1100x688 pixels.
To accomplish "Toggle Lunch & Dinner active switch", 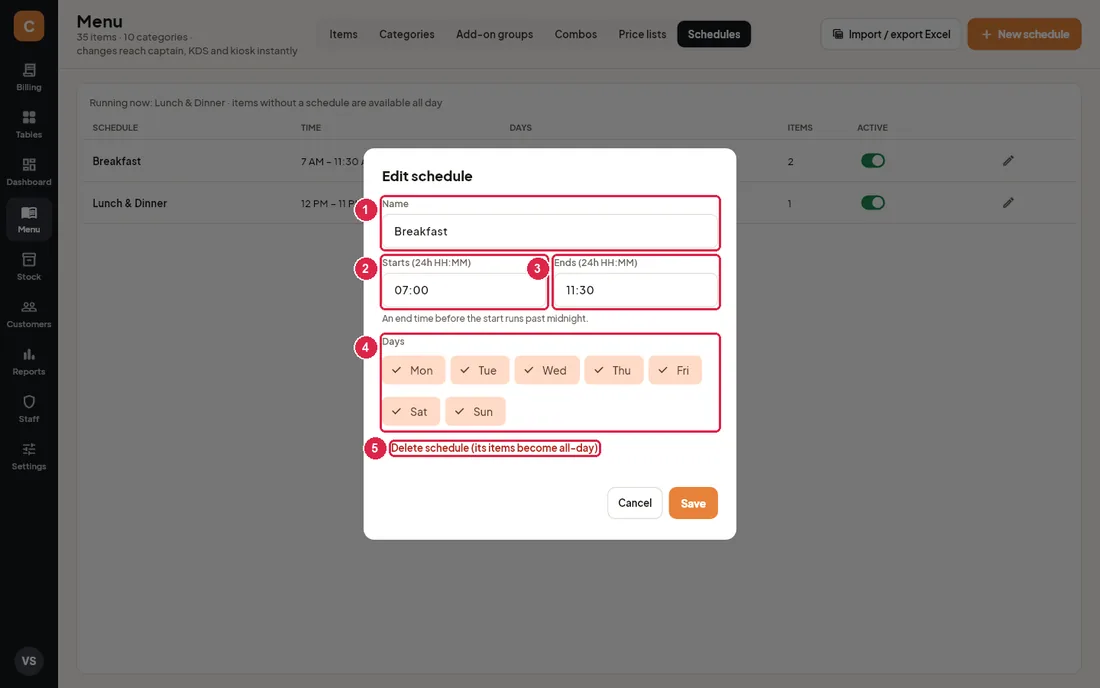I will 873,203.
